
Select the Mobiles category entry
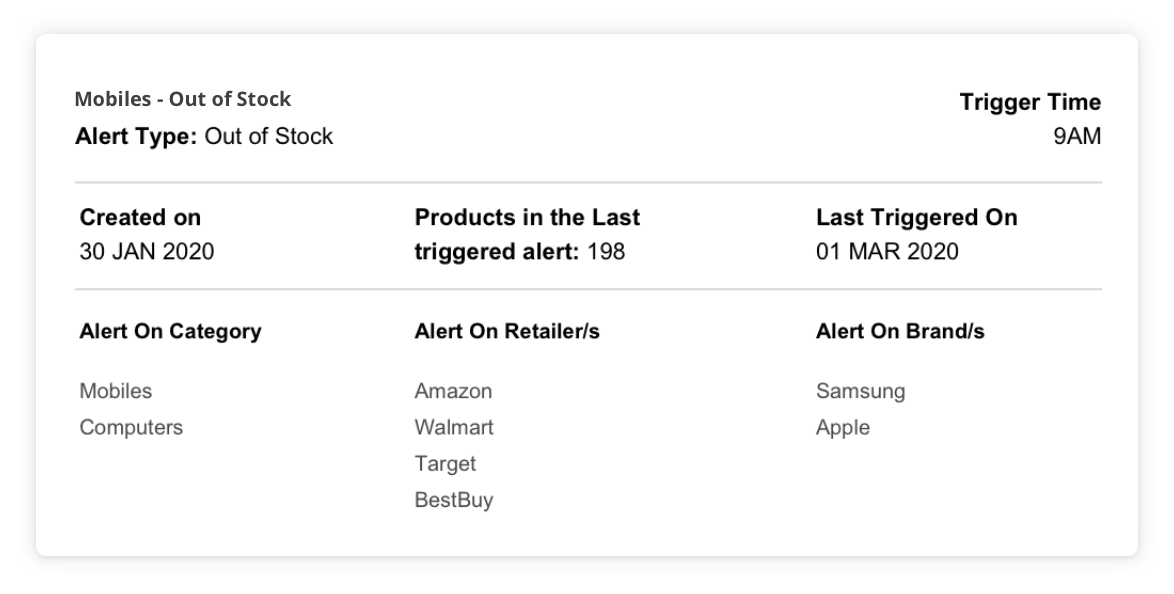tap(116, 391)
